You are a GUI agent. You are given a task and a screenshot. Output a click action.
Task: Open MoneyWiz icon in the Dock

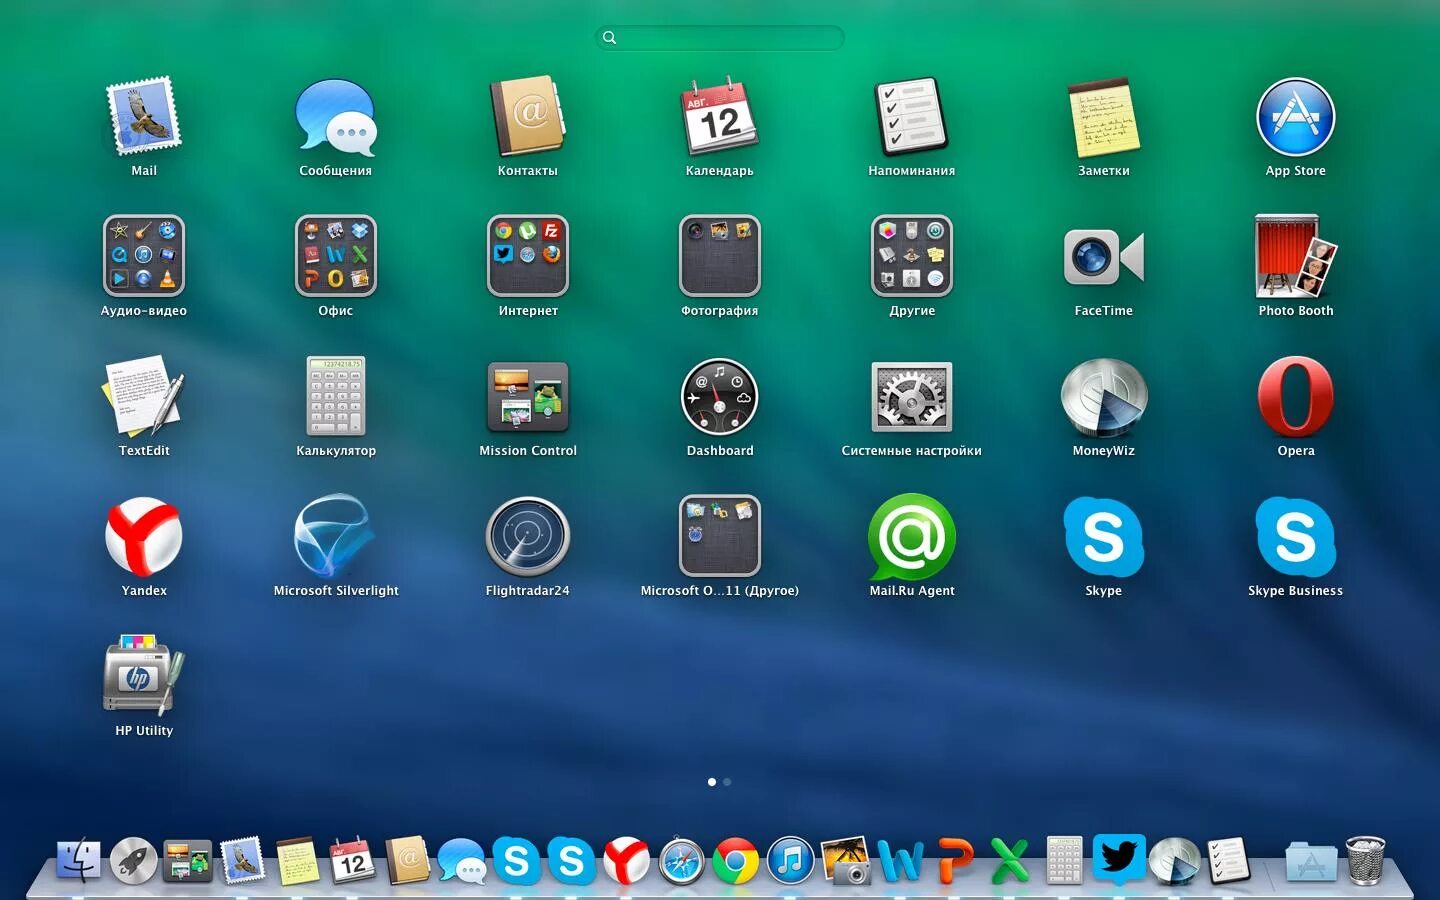tap(1174, 861)
